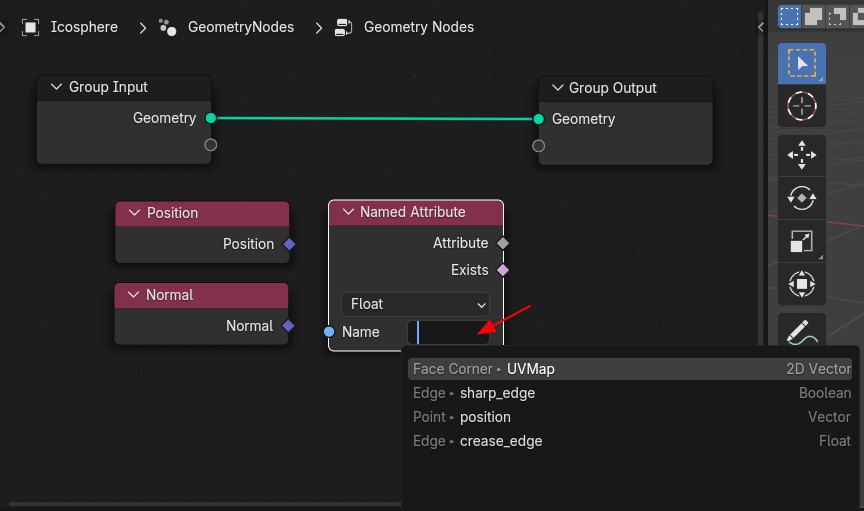Image resolution: width=864 pixels, height=511 pixels.
Task: Select the Select Box tool in viewport toolbar
Action: [801, 63]
